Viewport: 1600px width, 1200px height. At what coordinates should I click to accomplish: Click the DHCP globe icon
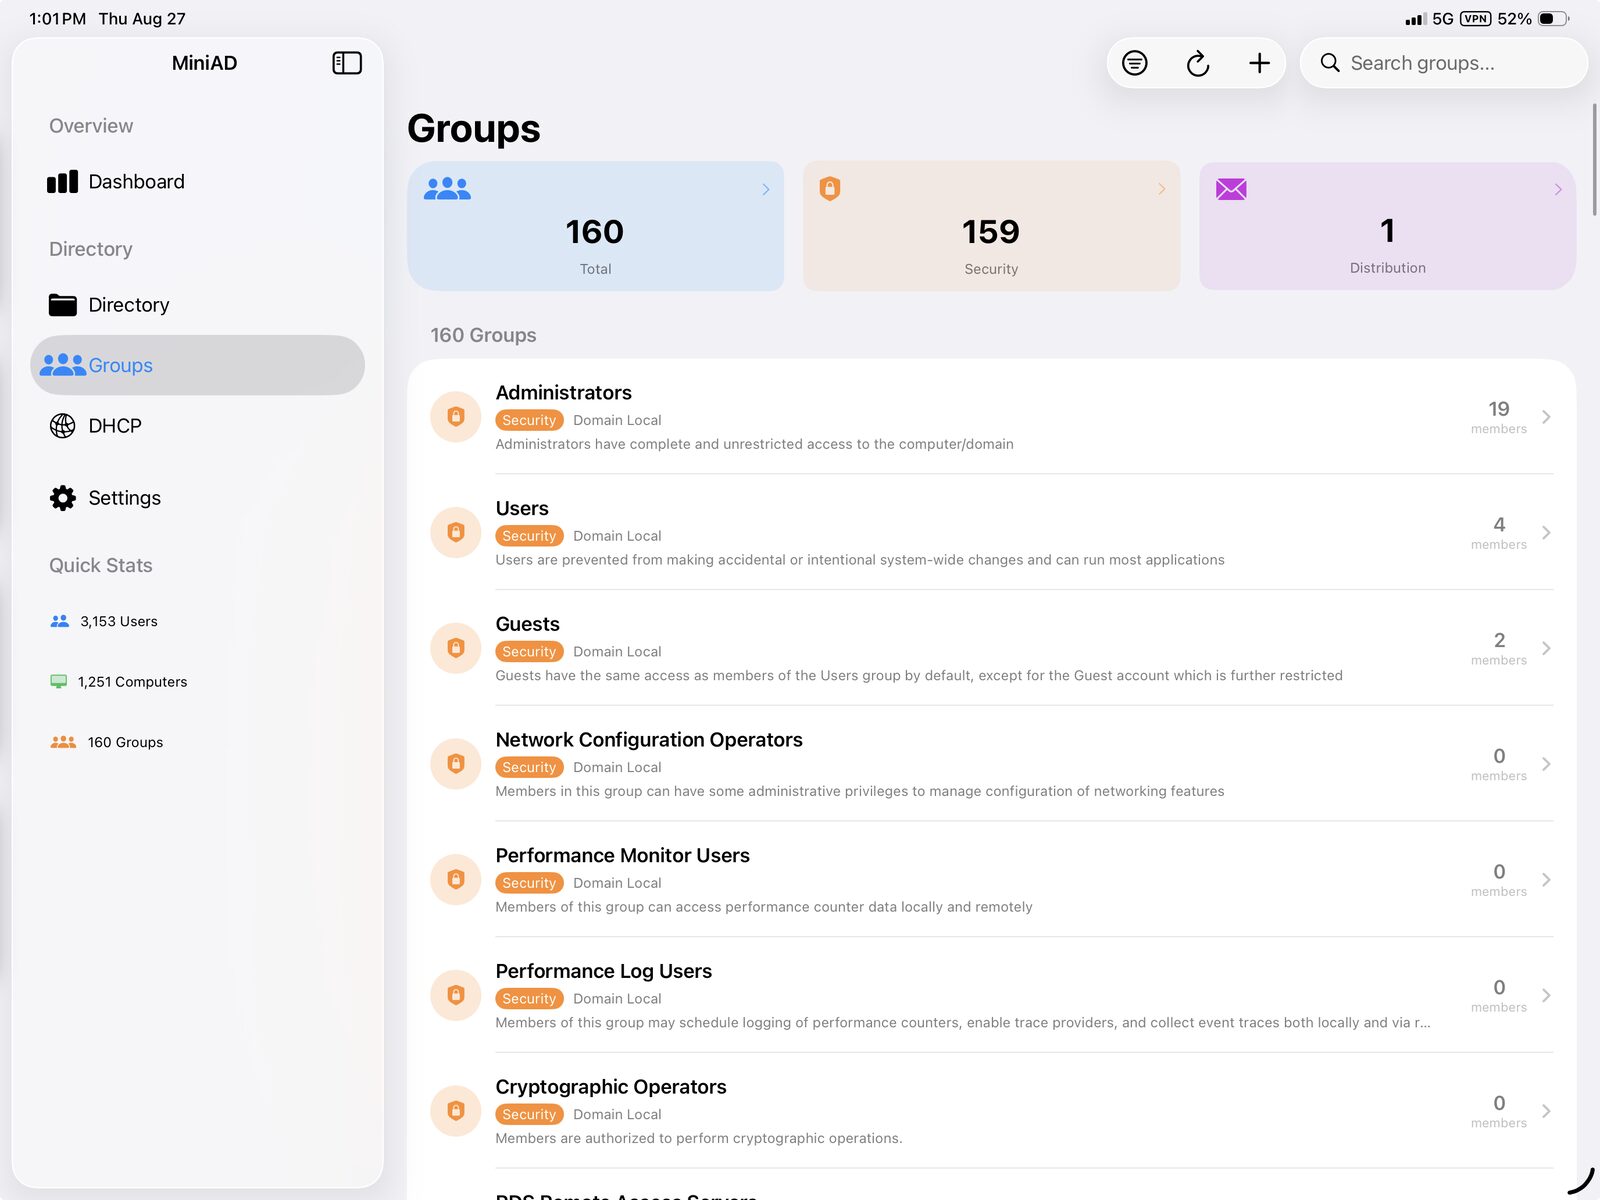pos(62,426)
